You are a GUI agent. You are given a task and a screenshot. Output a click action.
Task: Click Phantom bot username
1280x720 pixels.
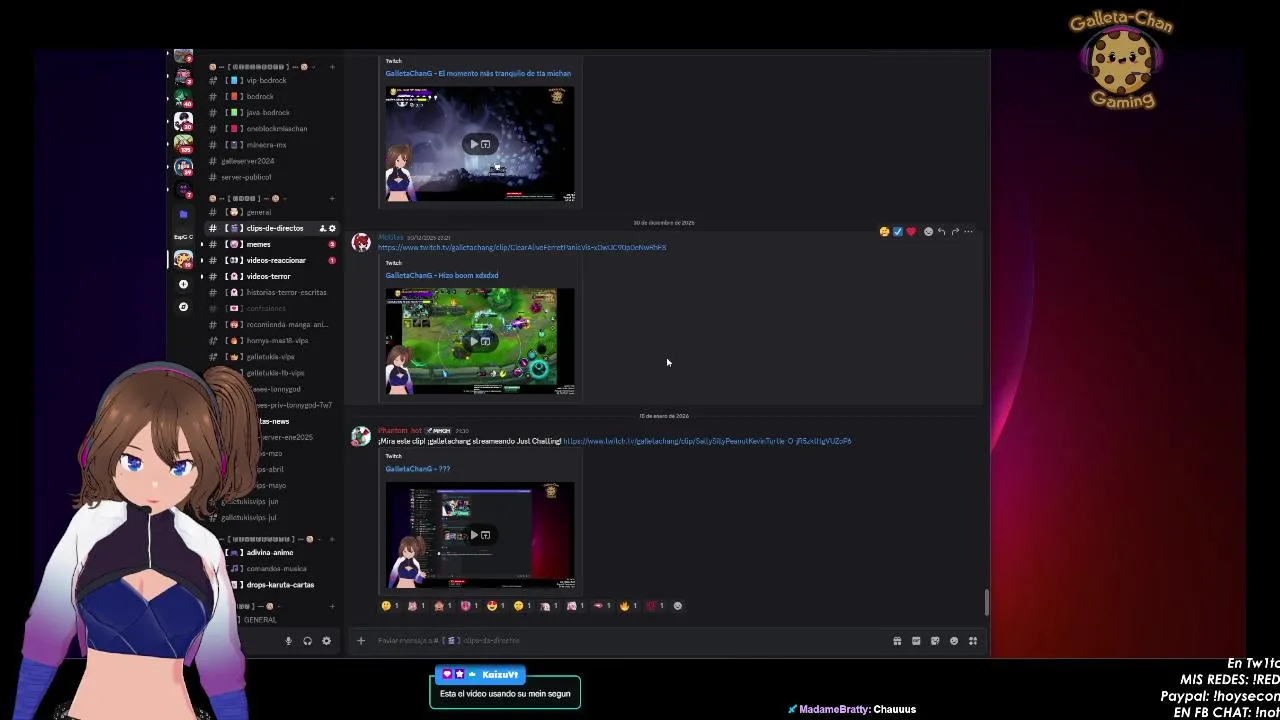tap(400, 430)
